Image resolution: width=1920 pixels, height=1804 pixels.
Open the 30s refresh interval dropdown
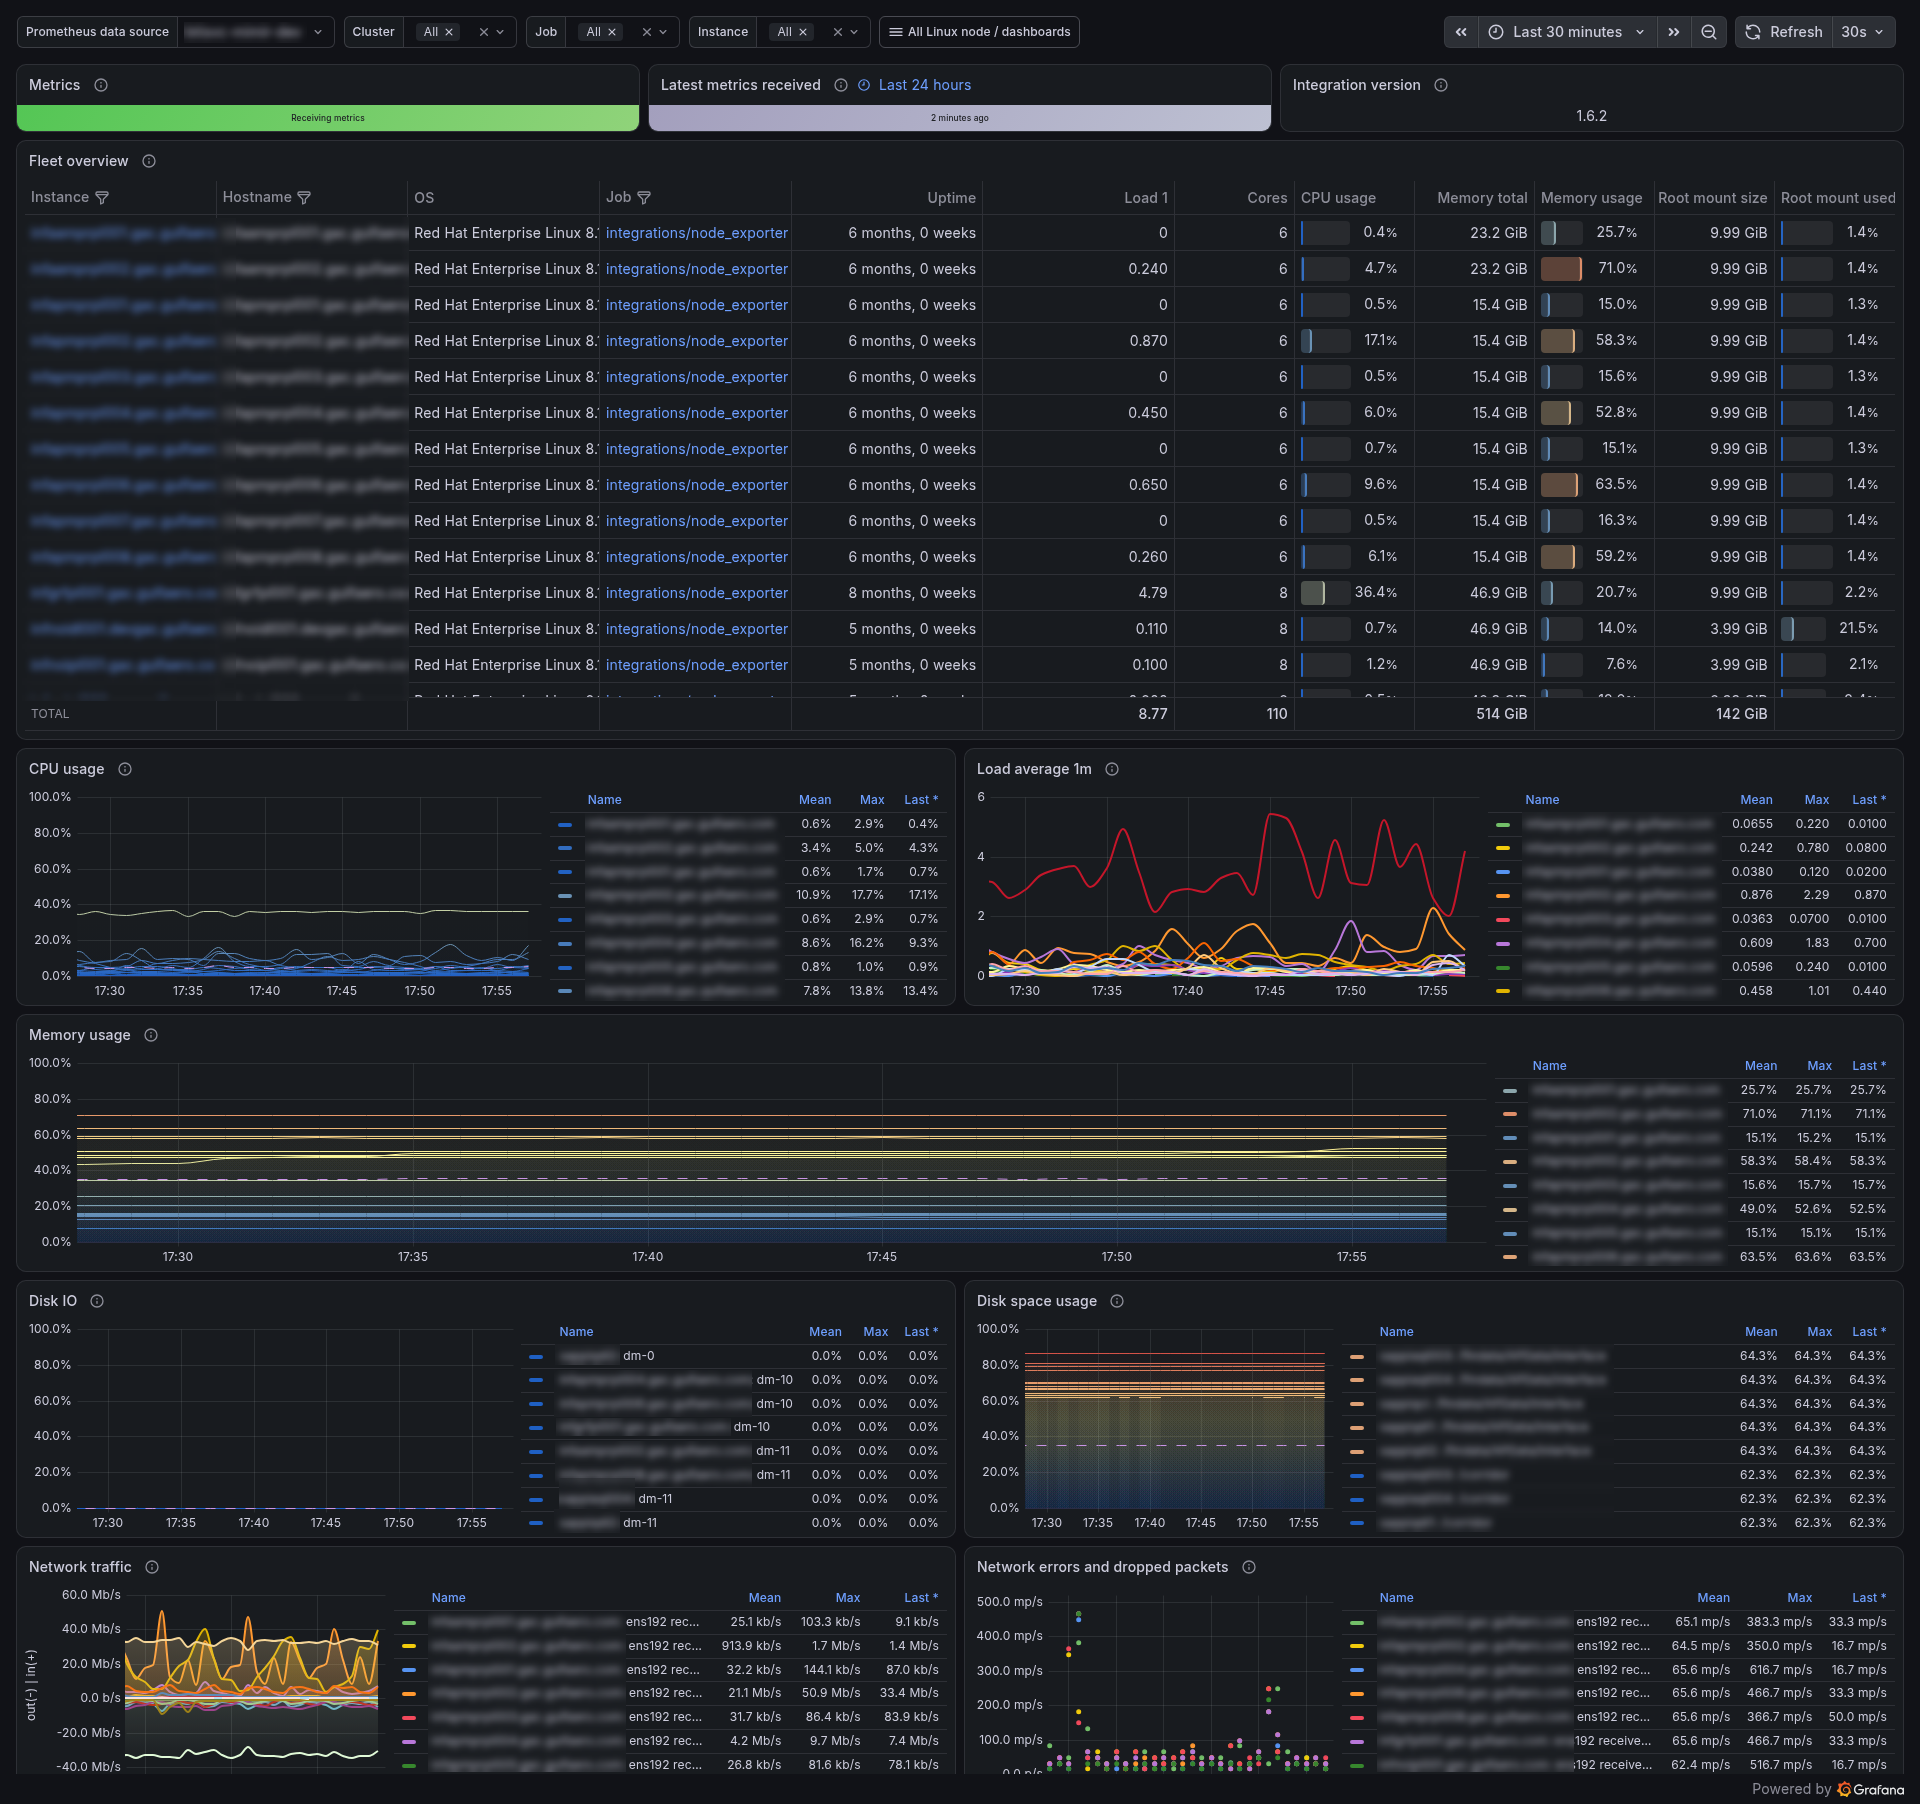1863,32
